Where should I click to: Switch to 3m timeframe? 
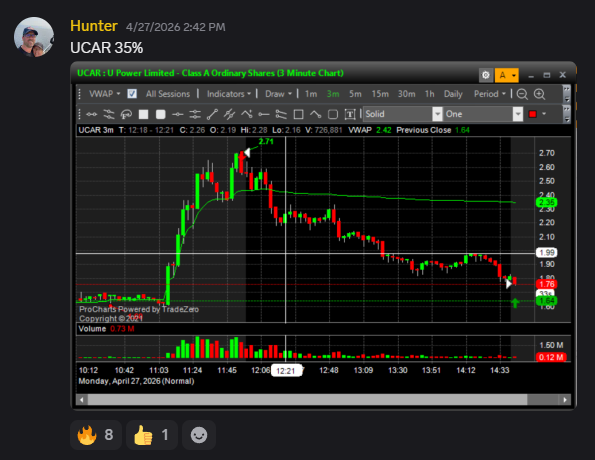coord(333,94)
